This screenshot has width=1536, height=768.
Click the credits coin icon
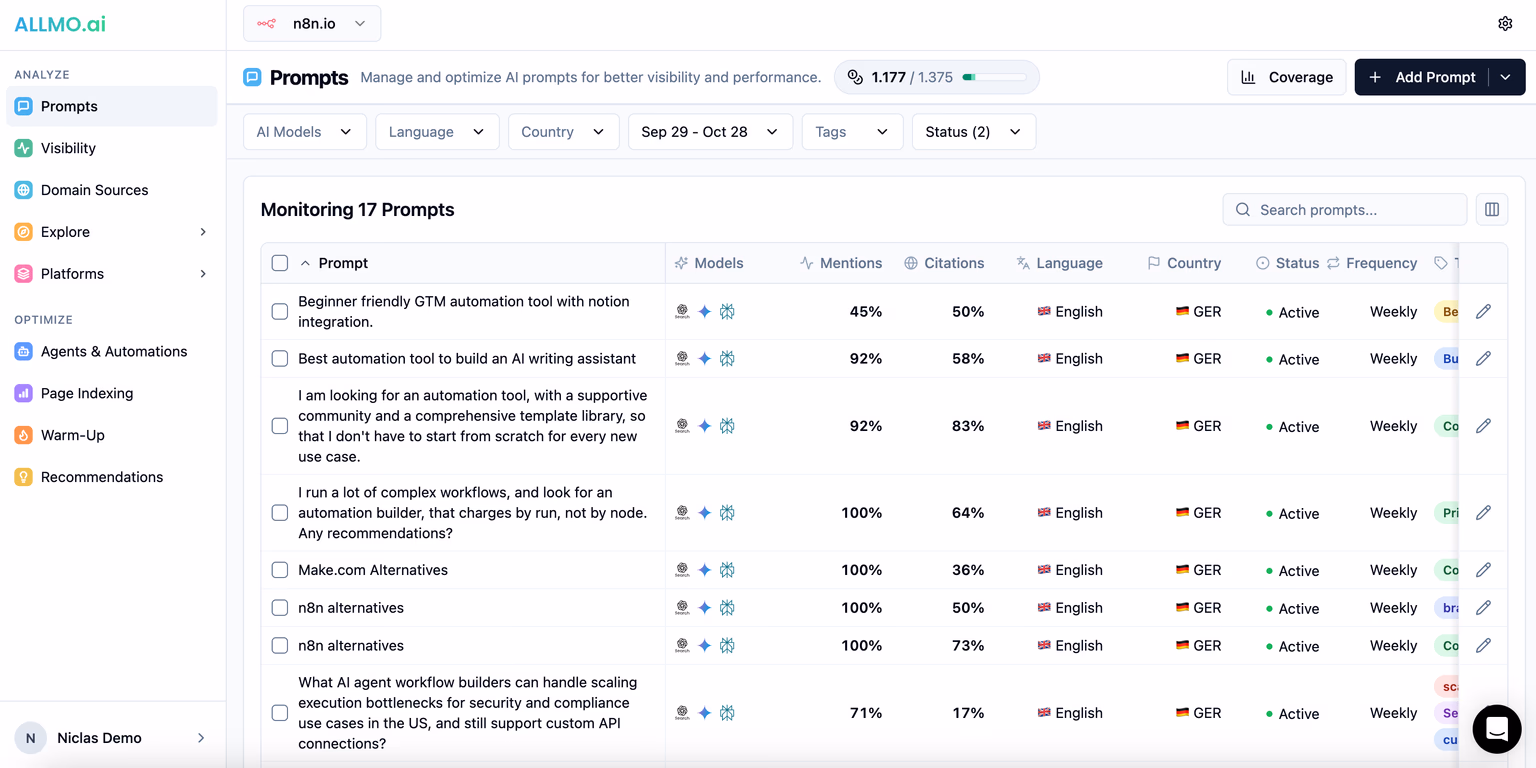tap(855, 77)
